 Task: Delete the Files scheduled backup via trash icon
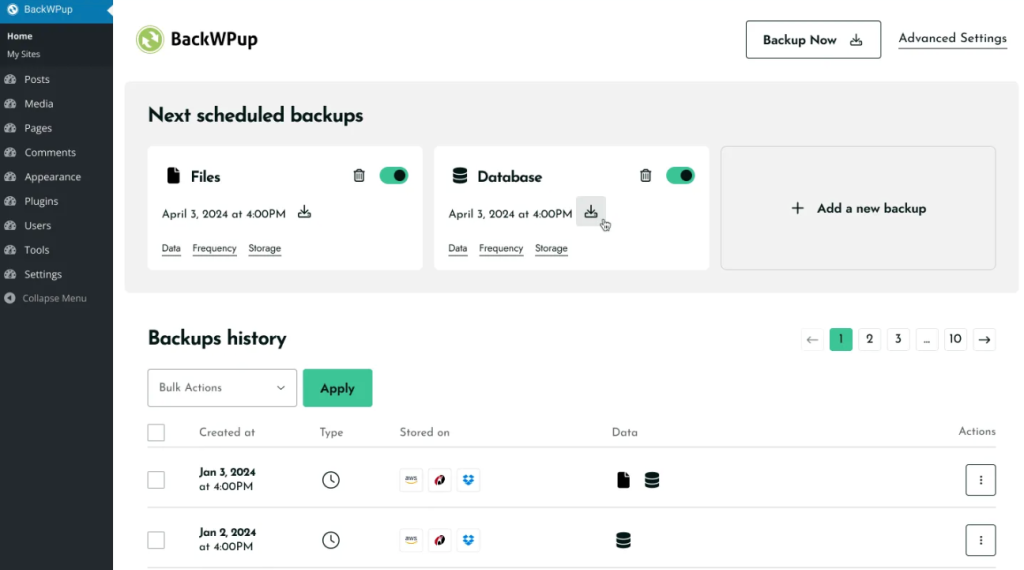[359, 176]
